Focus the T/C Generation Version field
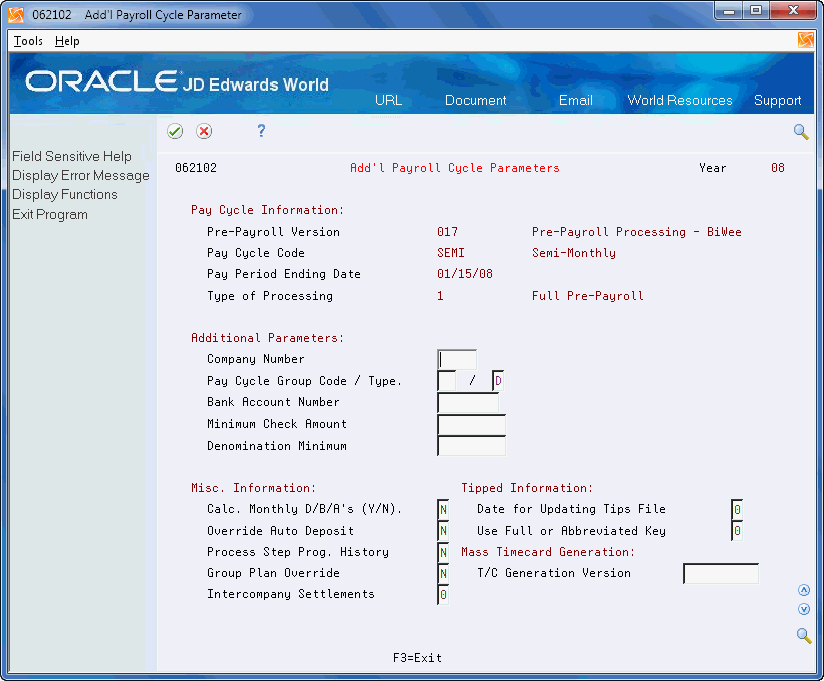Image resolution: width=824 pixels, height=681 pixels. [720, 573]
